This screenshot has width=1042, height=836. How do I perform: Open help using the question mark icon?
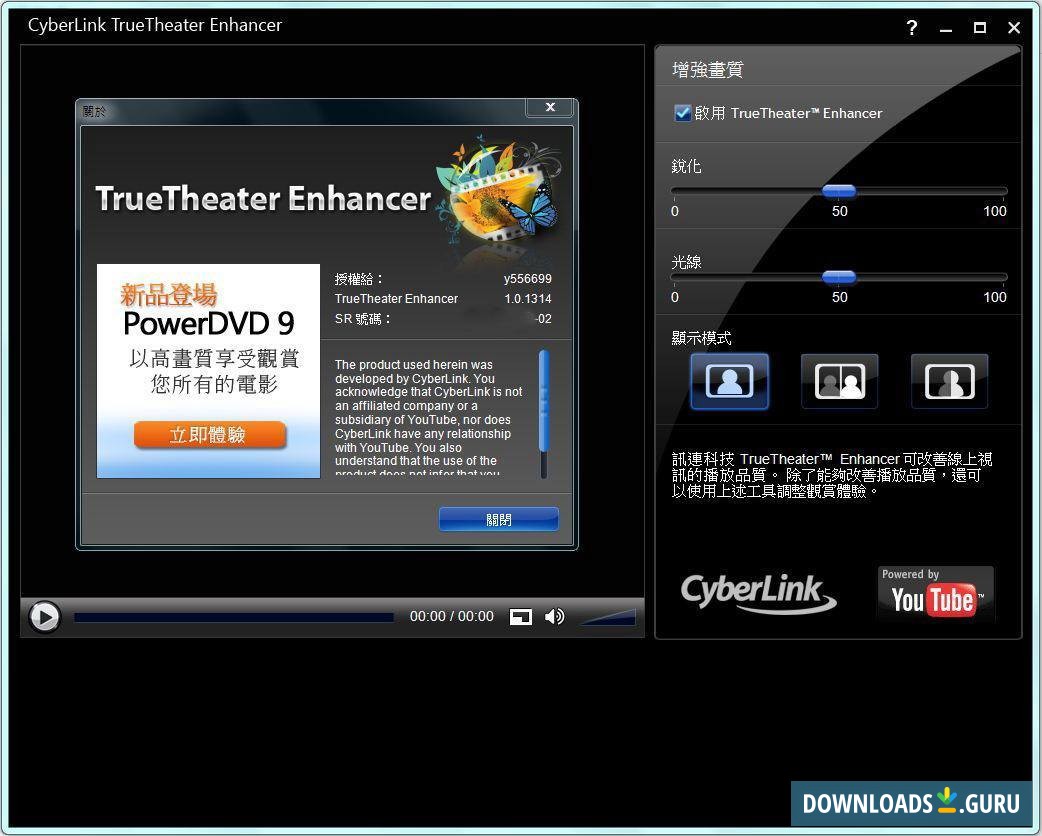[911, 28]
